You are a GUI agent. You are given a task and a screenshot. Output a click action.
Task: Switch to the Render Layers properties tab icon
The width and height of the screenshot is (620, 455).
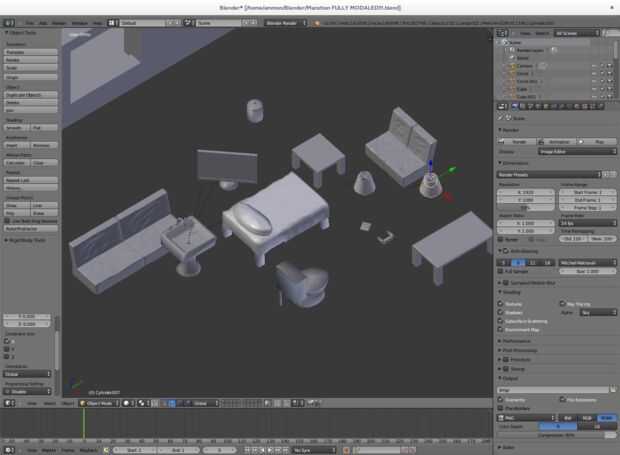tap(522, 106)
